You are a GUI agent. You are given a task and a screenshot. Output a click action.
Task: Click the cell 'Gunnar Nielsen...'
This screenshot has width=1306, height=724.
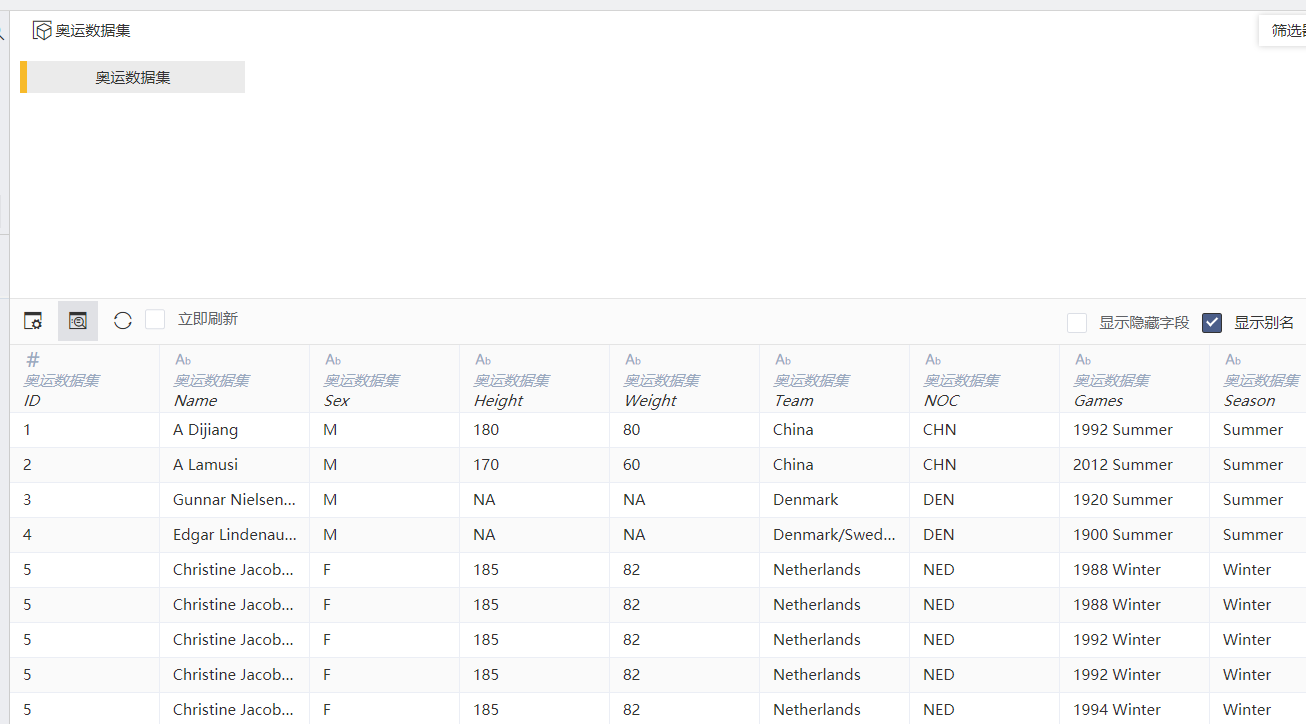click(235, 500)
